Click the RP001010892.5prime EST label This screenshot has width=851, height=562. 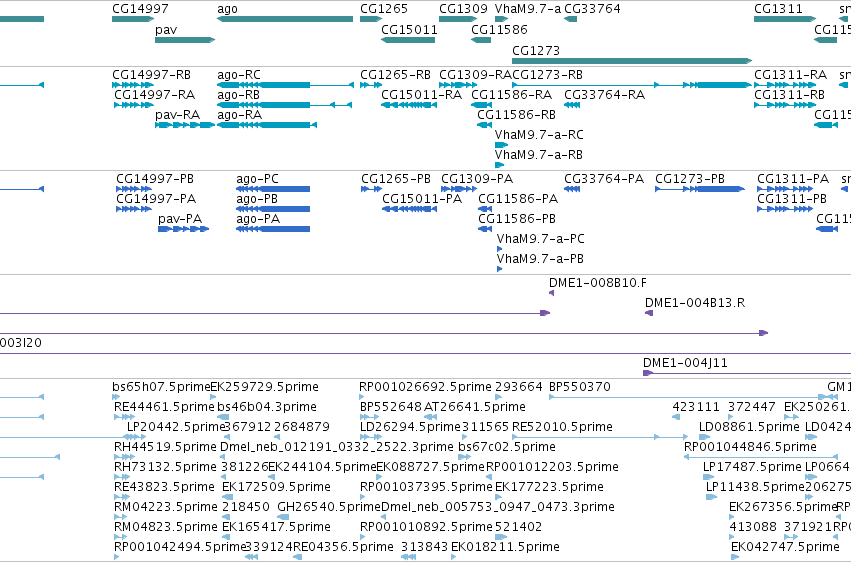coord(426,527)
